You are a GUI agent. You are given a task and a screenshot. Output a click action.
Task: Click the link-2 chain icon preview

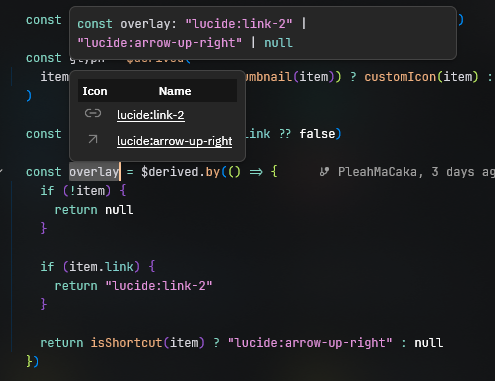(93, 113)
